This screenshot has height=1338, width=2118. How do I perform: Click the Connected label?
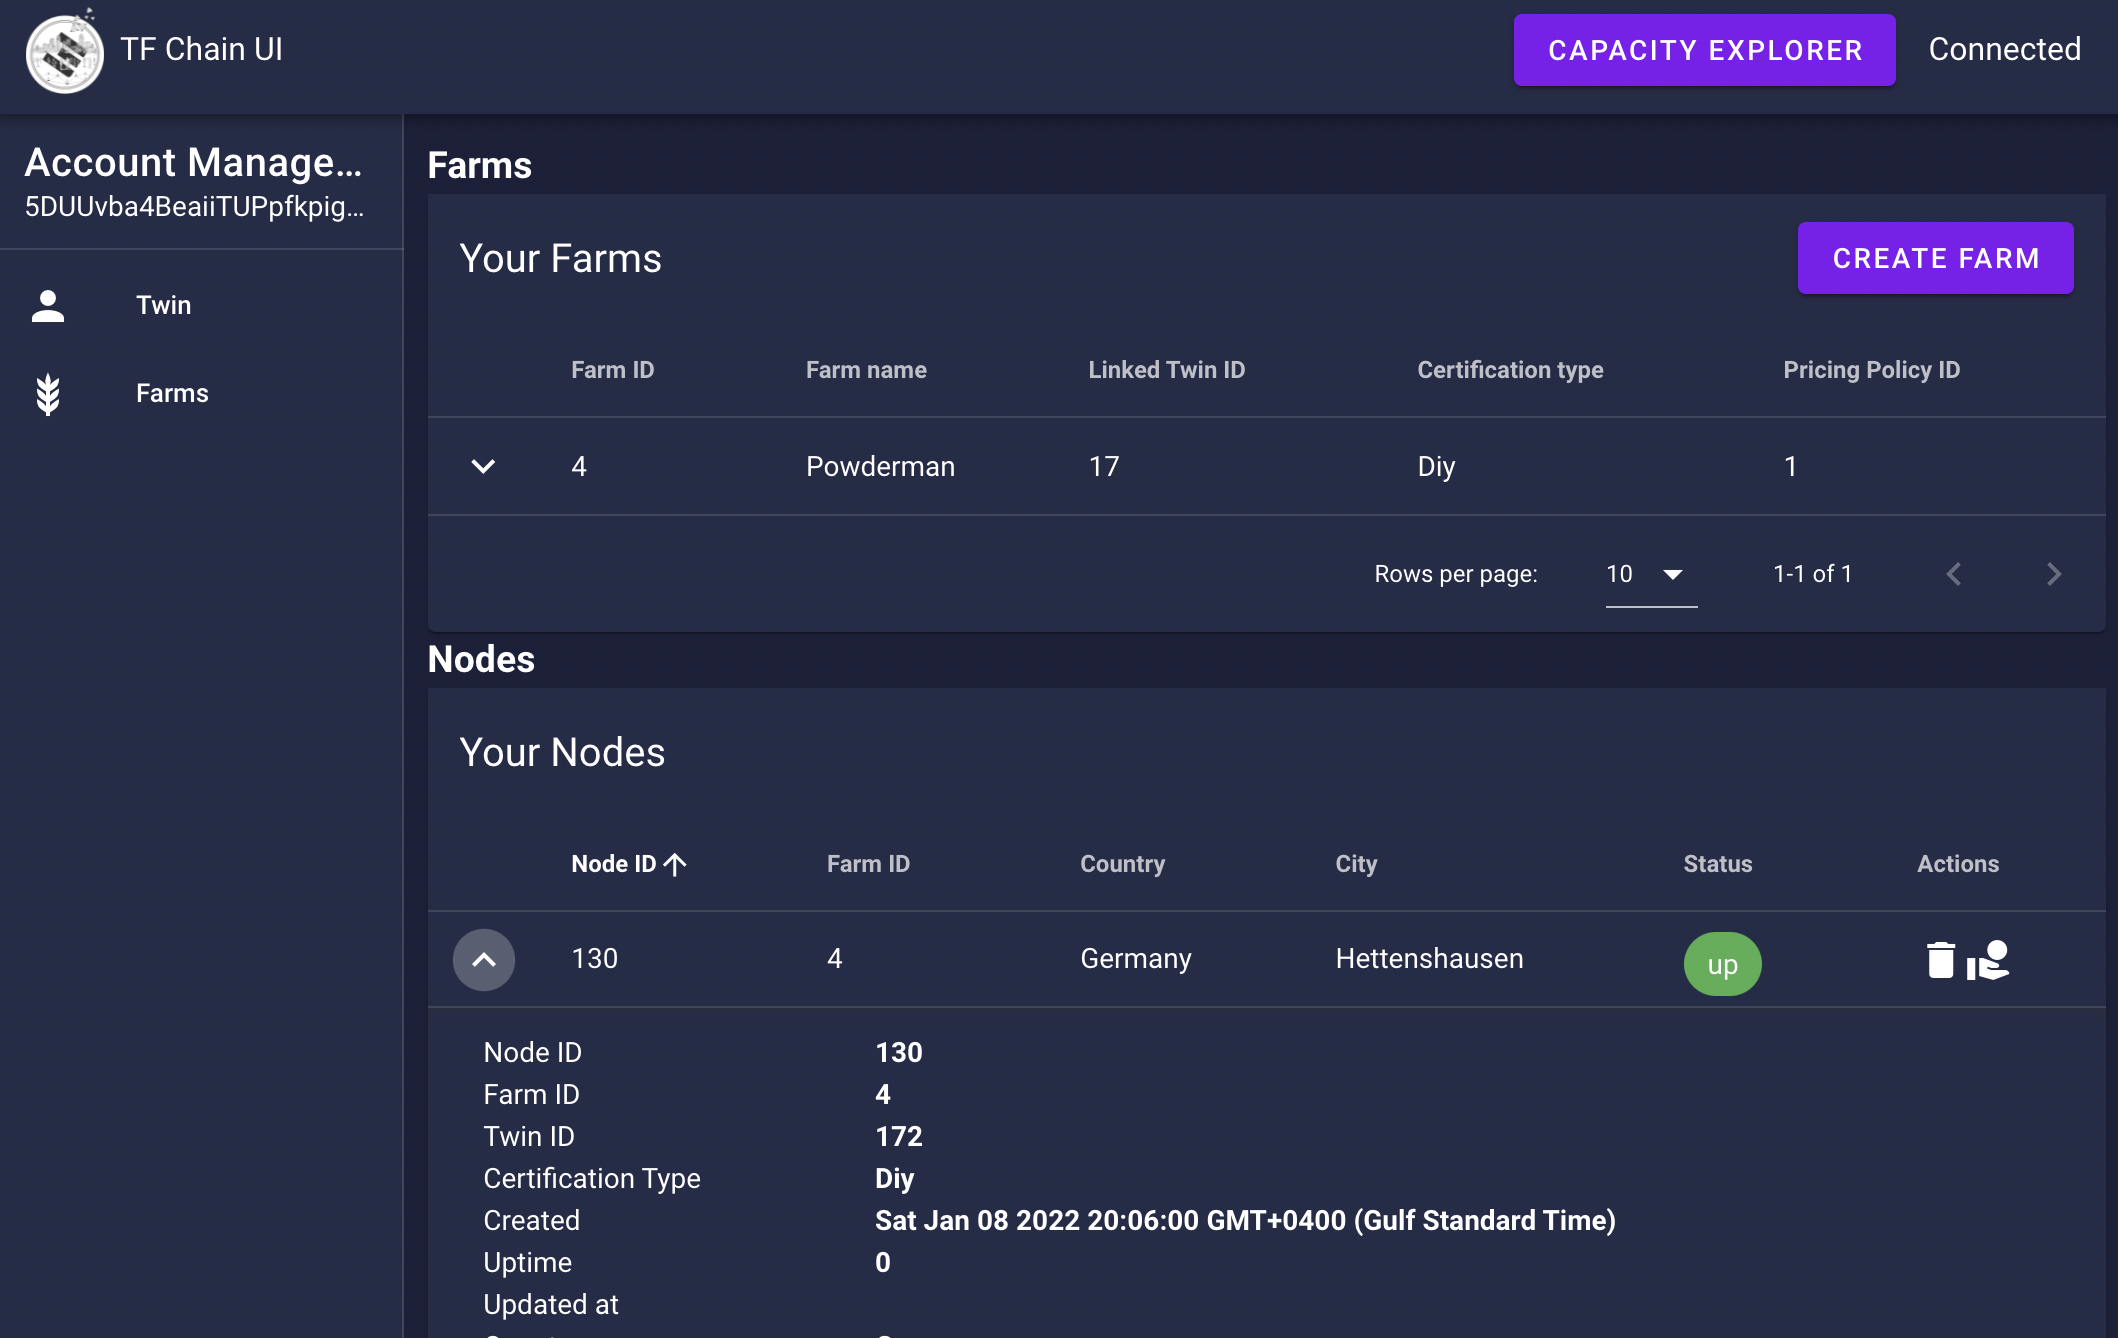[2003, 49]
